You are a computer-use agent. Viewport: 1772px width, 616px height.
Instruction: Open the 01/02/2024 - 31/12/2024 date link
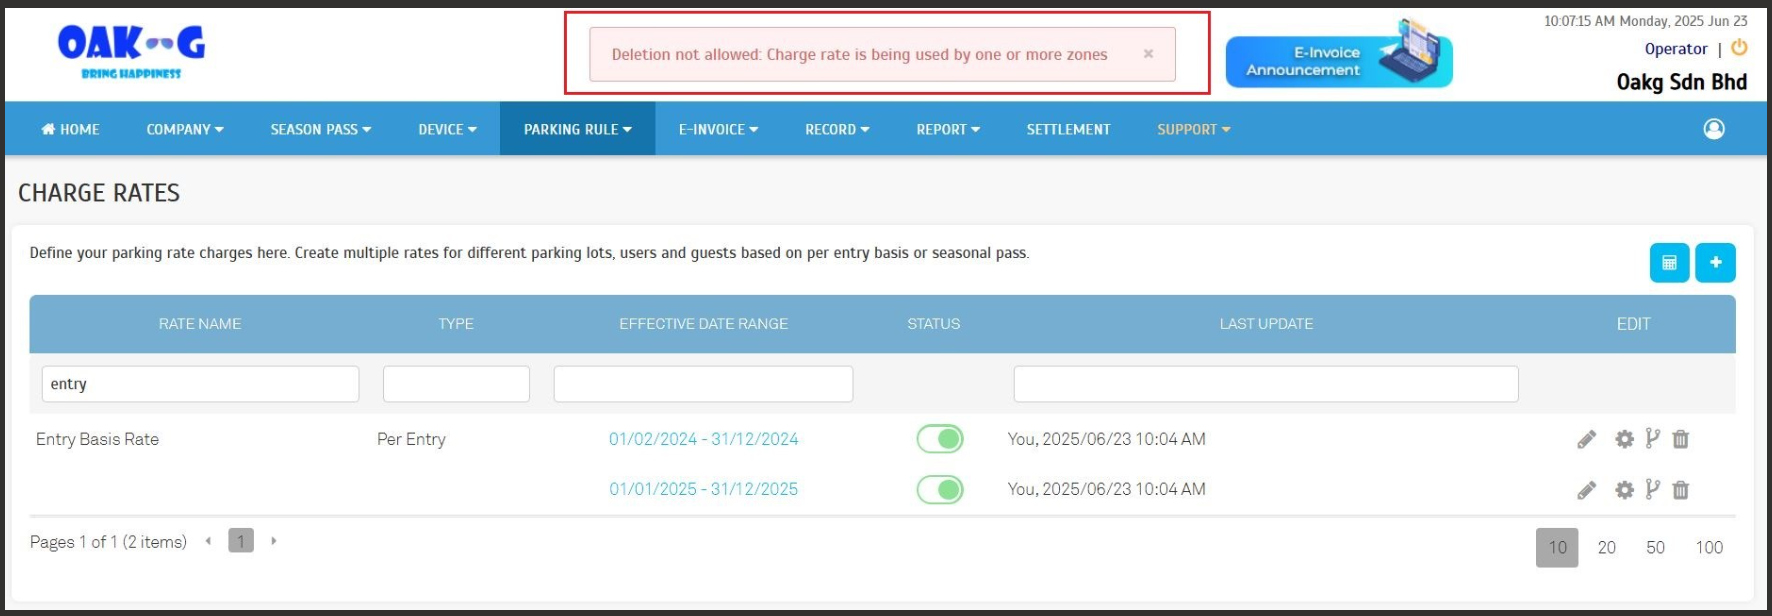[703, 439]
